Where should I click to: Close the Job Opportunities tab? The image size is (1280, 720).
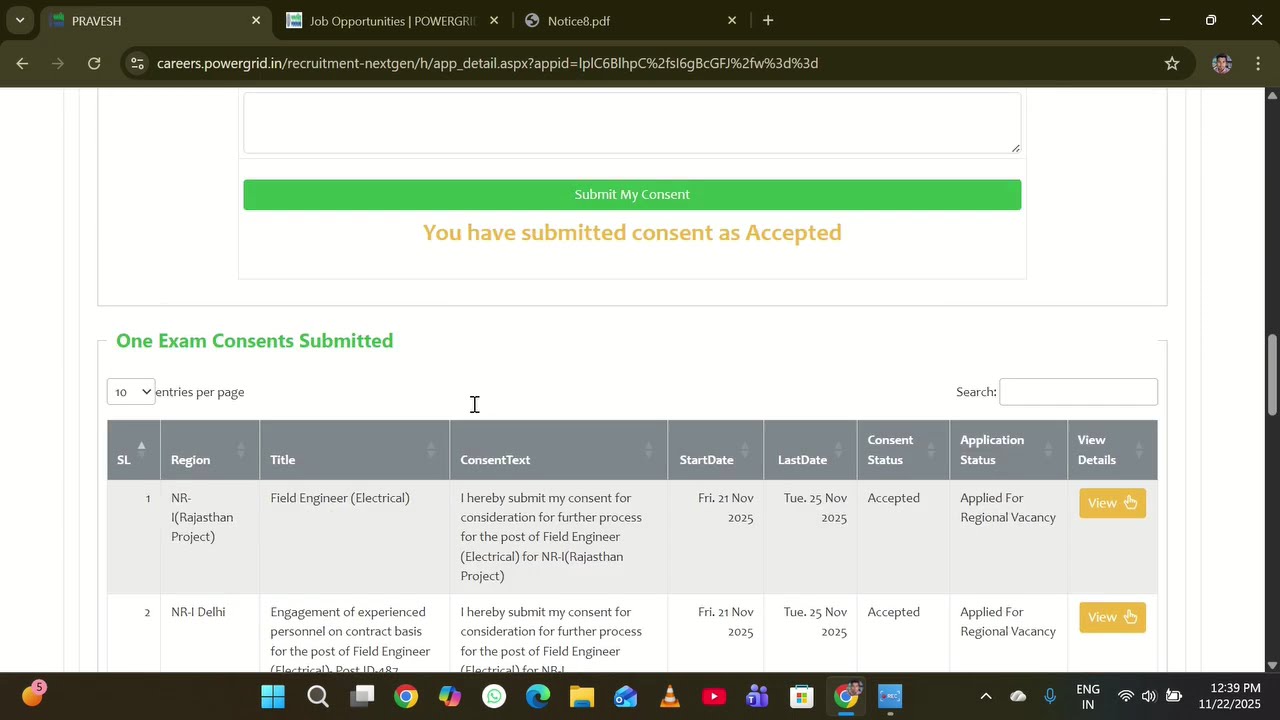[x=494, y=20]
